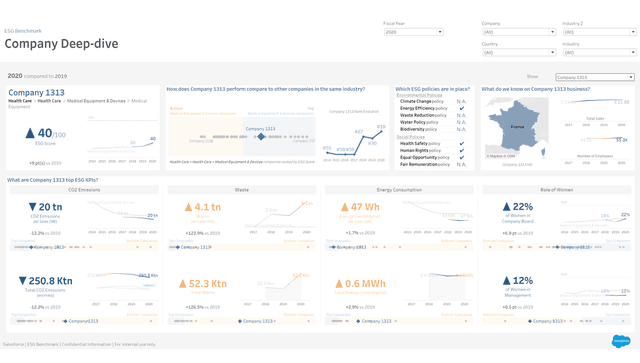The image size is (640, 363).
Task: Click the Energy 47 Wh triangle indicator
Action: (x=345, y=207)
